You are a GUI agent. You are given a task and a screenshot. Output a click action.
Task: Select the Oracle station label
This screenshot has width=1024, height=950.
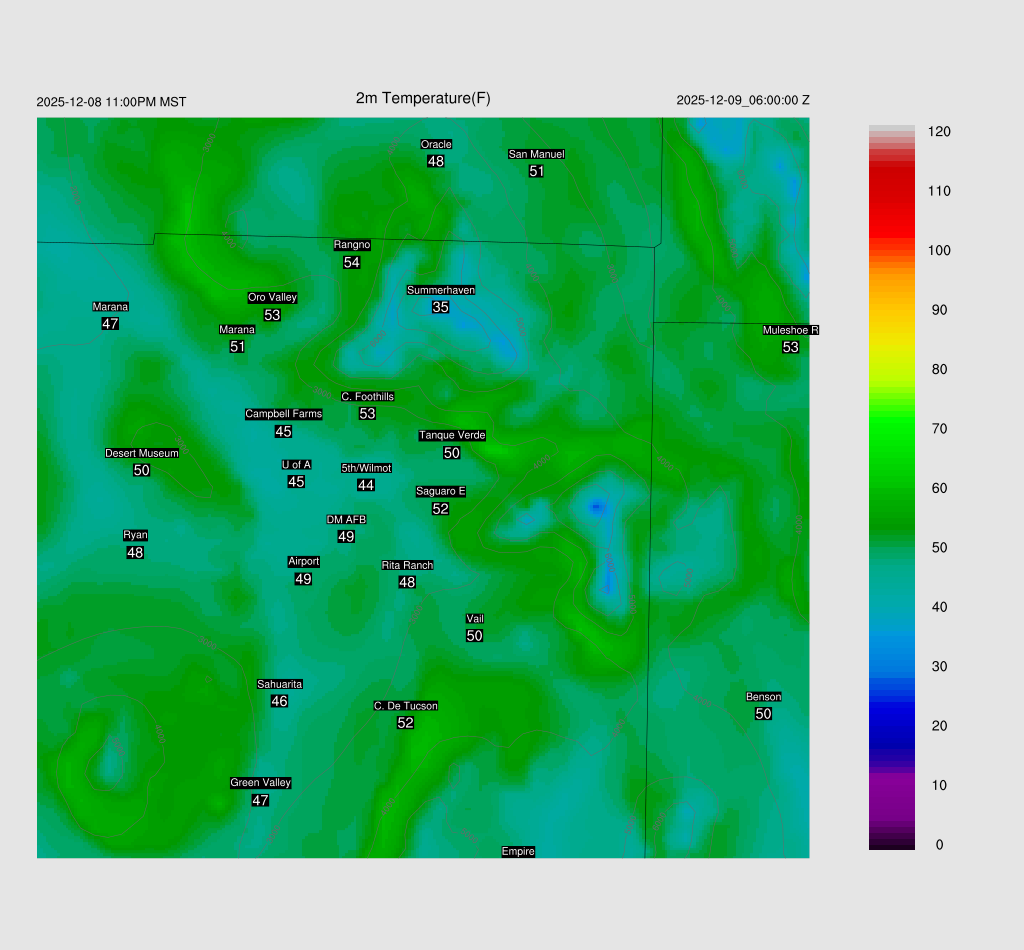tap(436, 144)
